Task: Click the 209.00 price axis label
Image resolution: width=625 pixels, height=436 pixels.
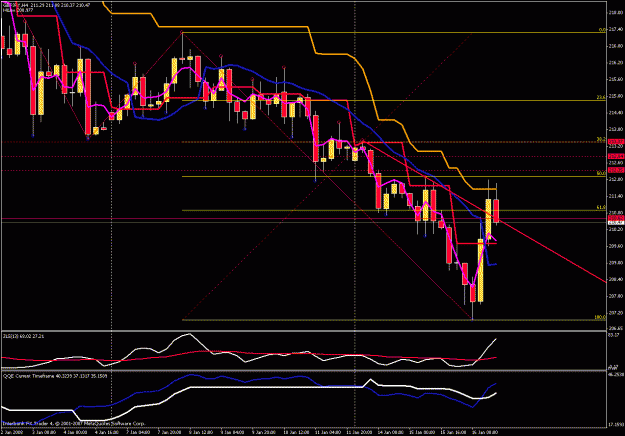Action: [x=616, y=263]
